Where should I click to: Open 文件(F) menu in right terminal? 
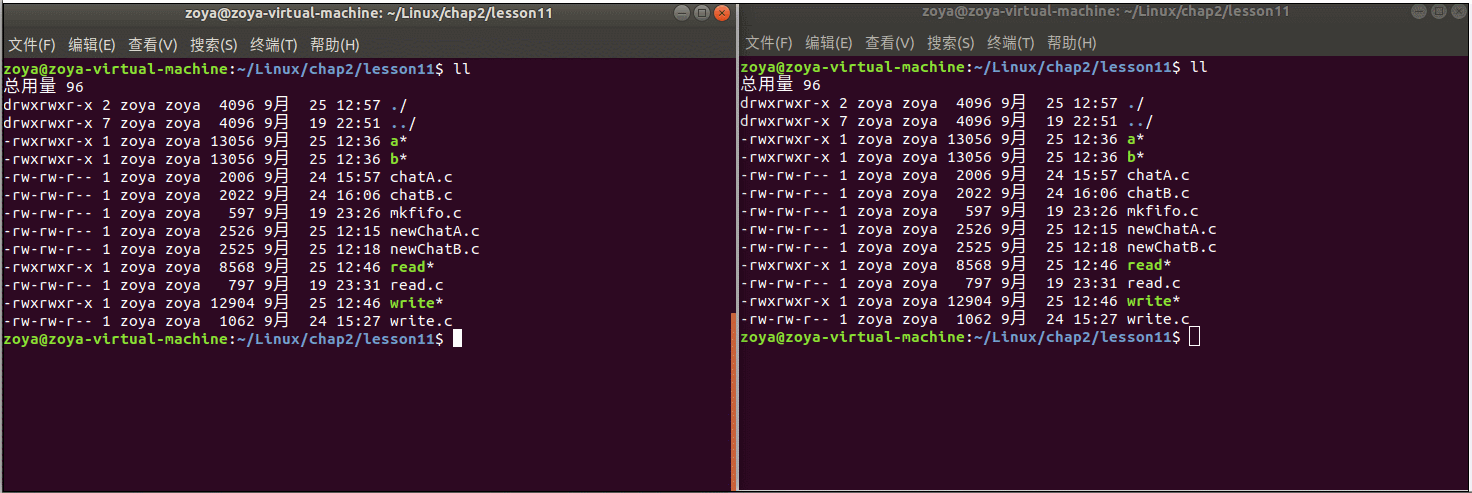click(x=769, y=43)
